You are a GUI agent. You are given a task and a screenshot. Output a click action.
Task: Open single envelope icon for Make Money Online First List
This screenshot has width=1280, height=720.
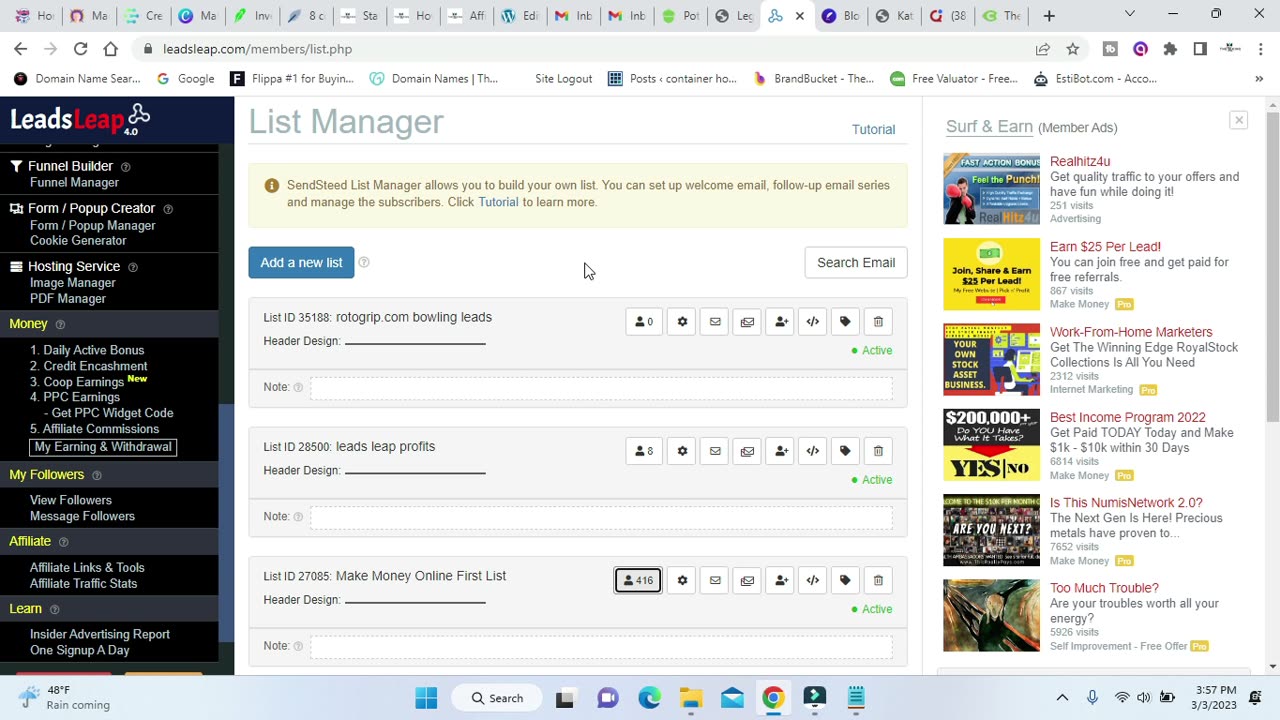click(715, 580)
